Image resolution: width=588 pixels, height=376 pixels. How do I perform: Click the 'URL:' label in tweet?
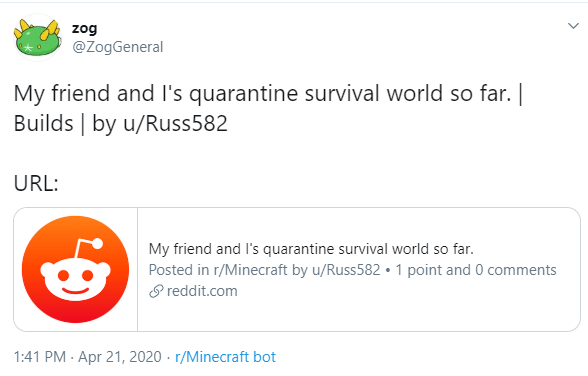pos(36,184)
